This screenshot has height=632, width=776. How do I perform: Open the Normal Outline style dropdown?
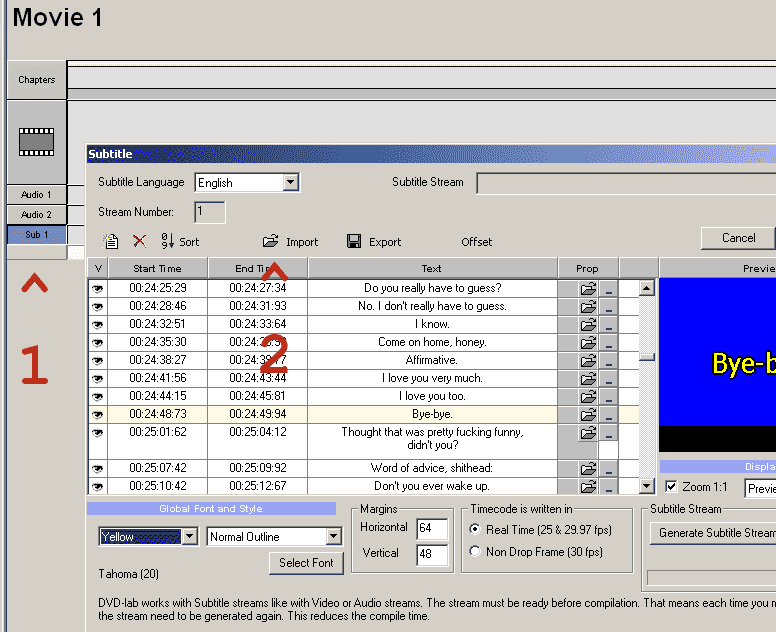coord(334,536)
